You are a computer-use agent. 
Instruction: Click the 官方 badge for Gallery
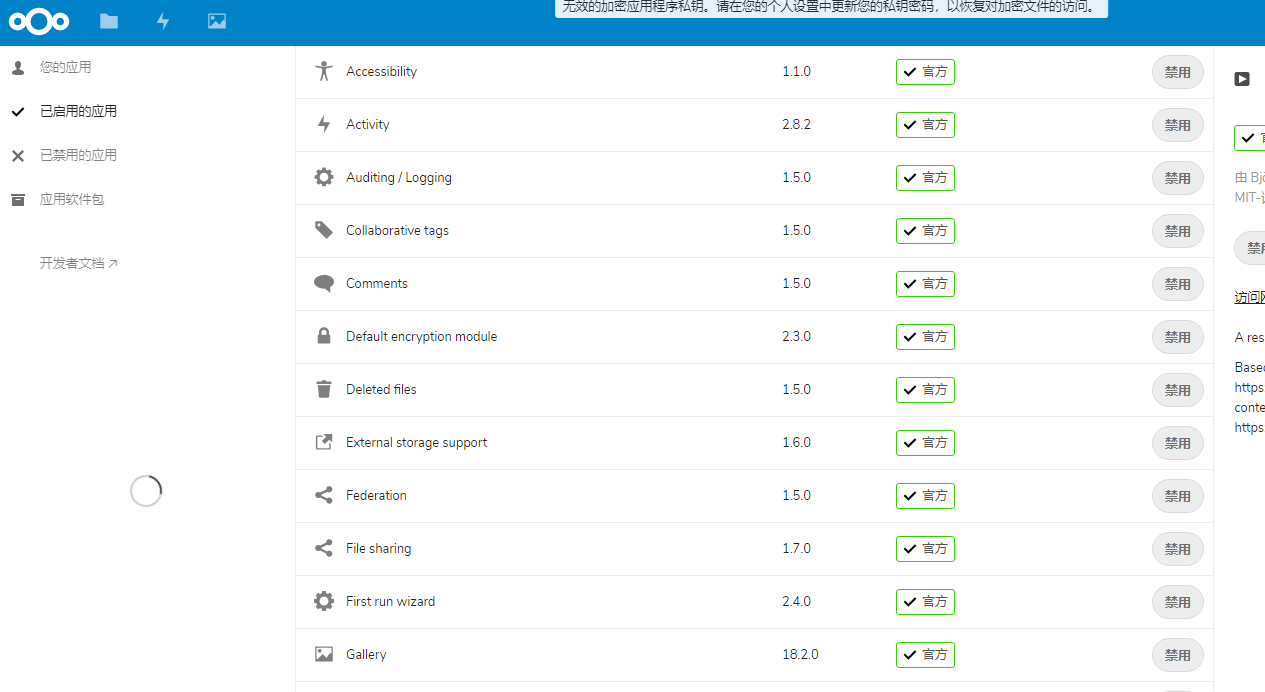(925, 655)
